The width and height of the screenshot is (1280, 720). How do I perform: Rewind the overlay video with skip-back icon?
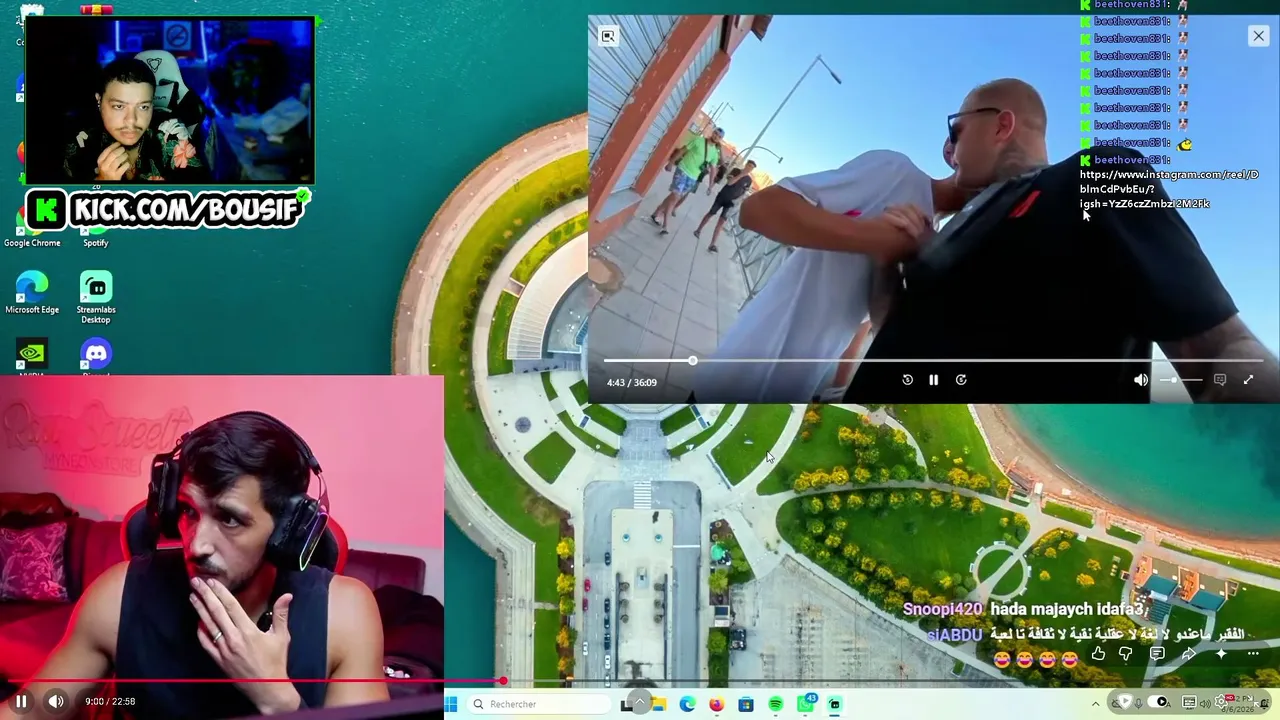click(x=907, y=380)
